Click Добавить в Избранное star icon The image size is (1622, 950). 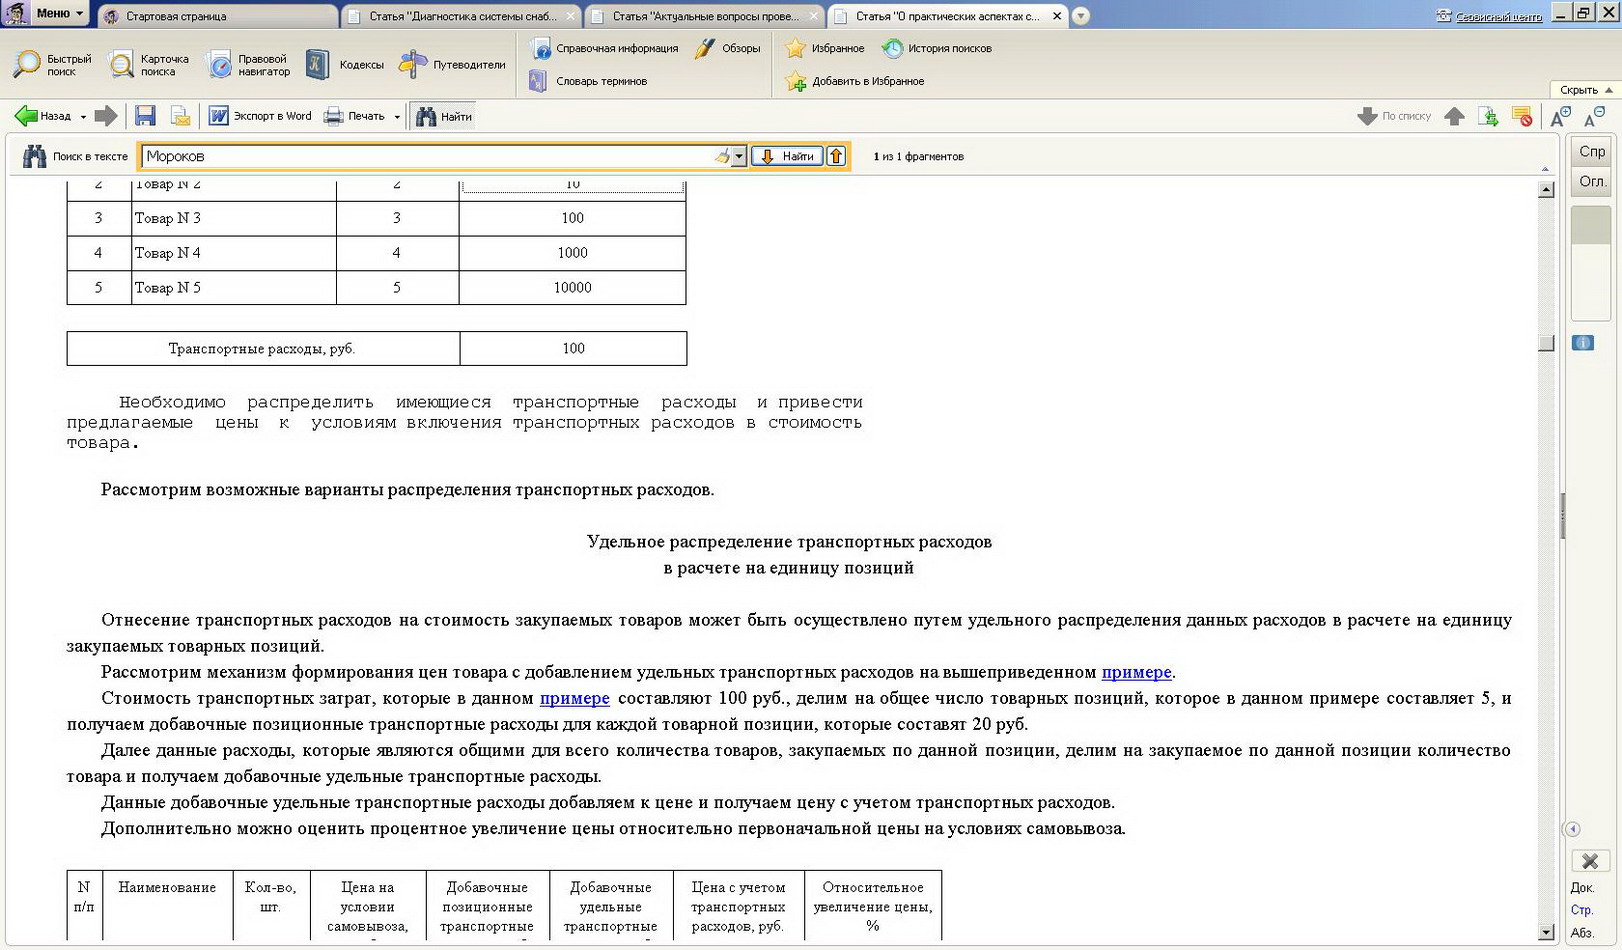(796, 81)
